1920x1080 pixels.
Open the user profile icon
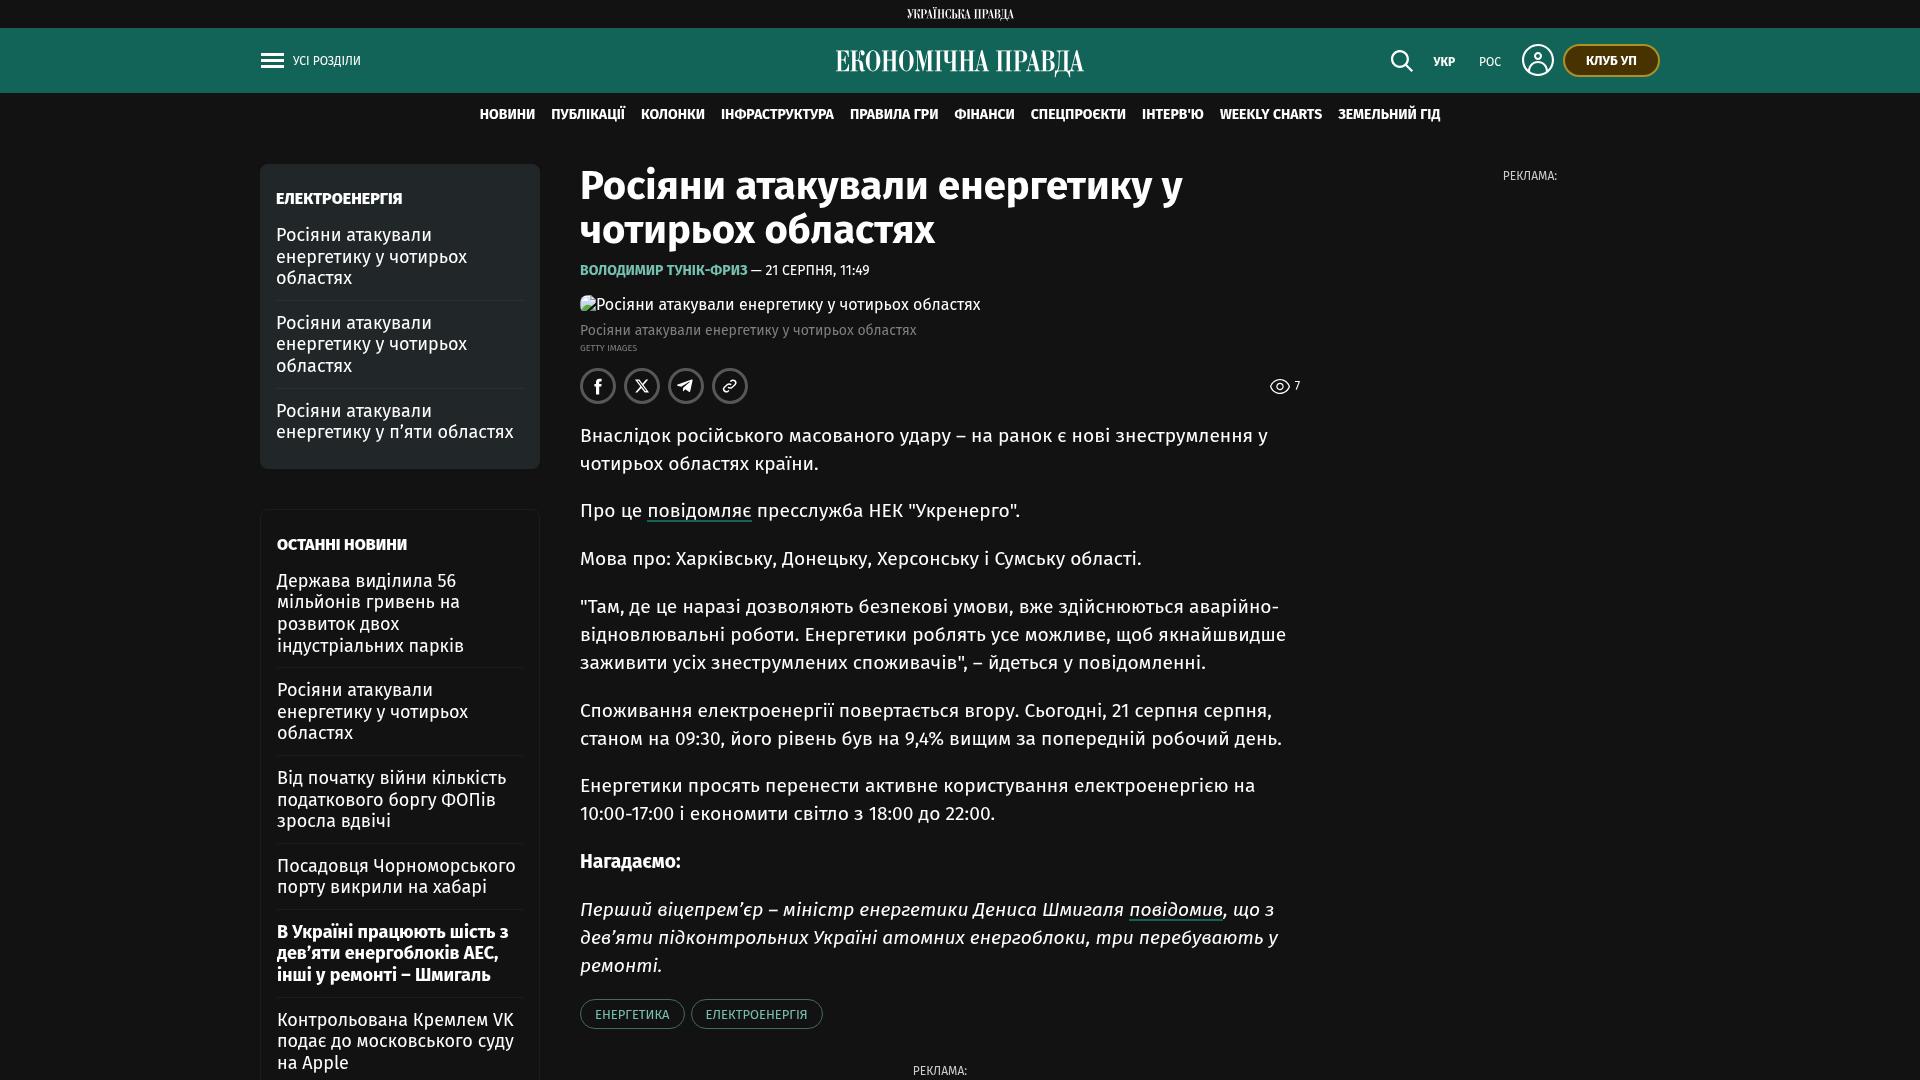tap(1537, 60)
